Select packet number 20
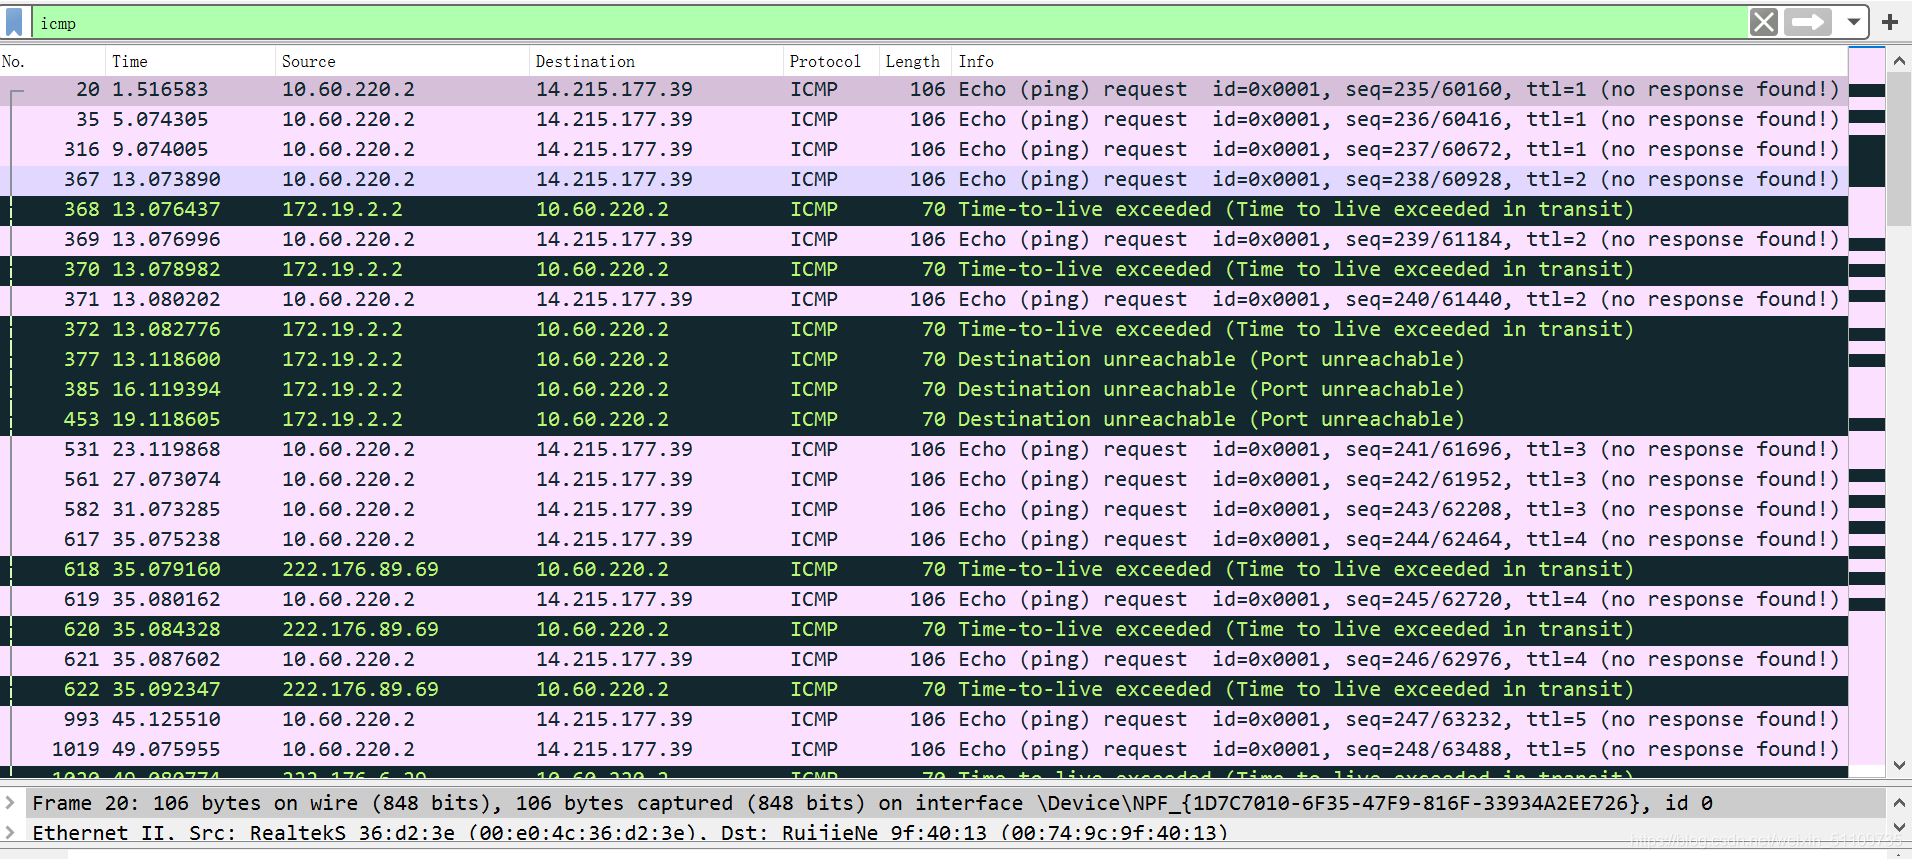 point(924,90)
